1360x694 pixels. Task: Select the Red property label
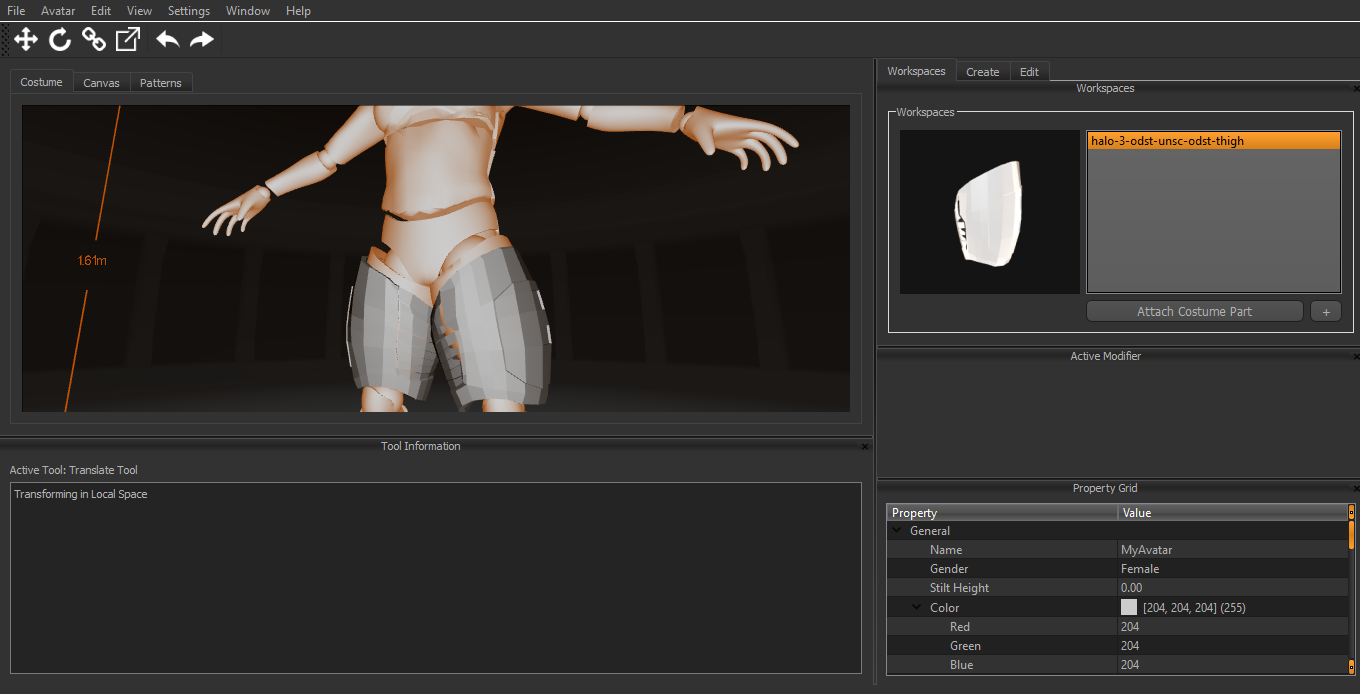coord(960,627)
